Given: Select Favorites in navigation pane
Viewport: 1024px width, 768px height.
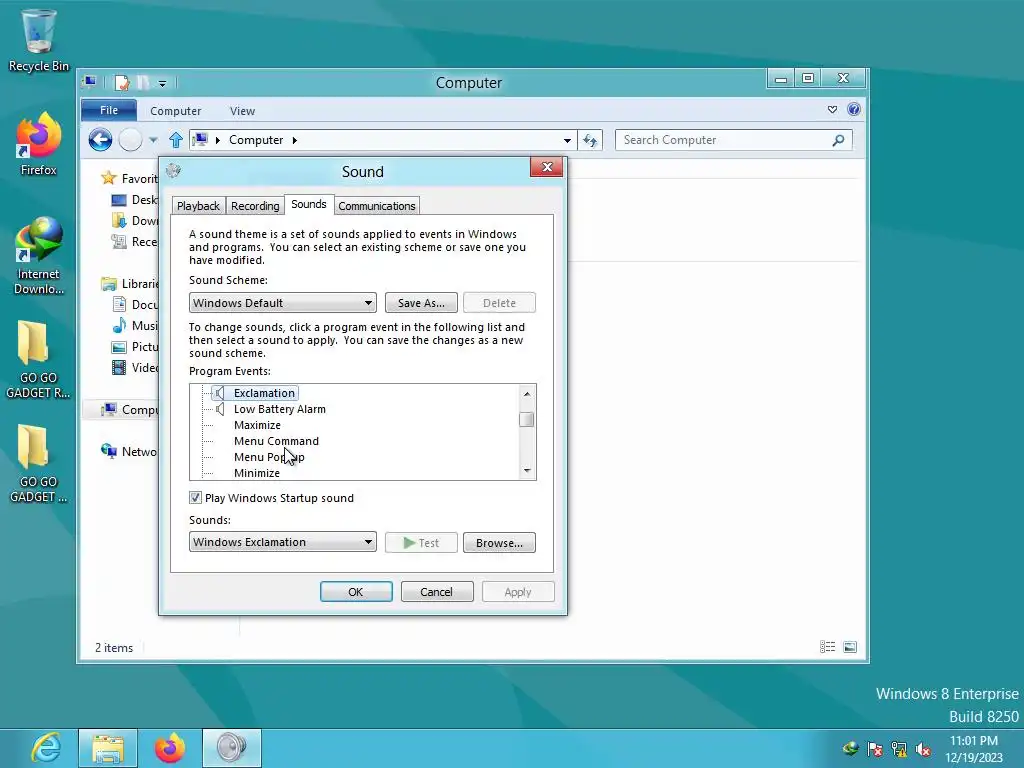Looking at the screenshot, I should pyautogui.click(x=129, y=178).
